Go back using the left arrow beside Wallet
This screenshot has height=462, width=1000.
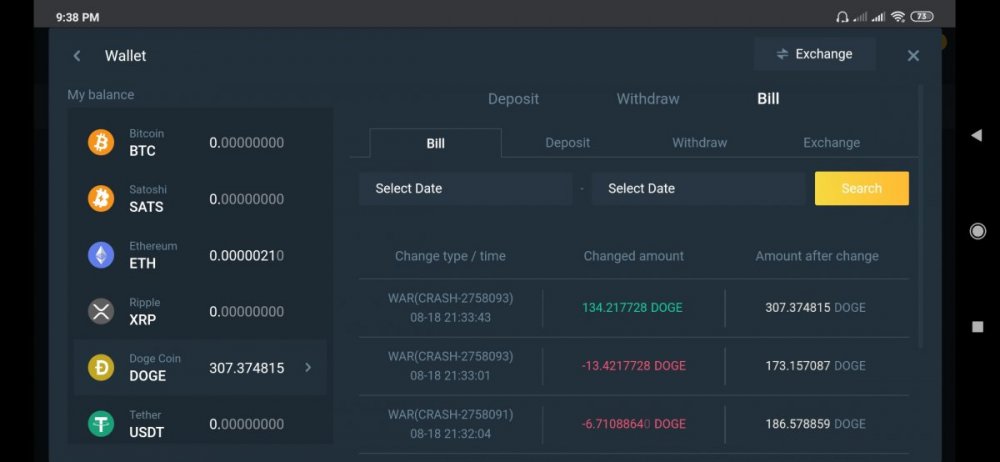point(77,56)
